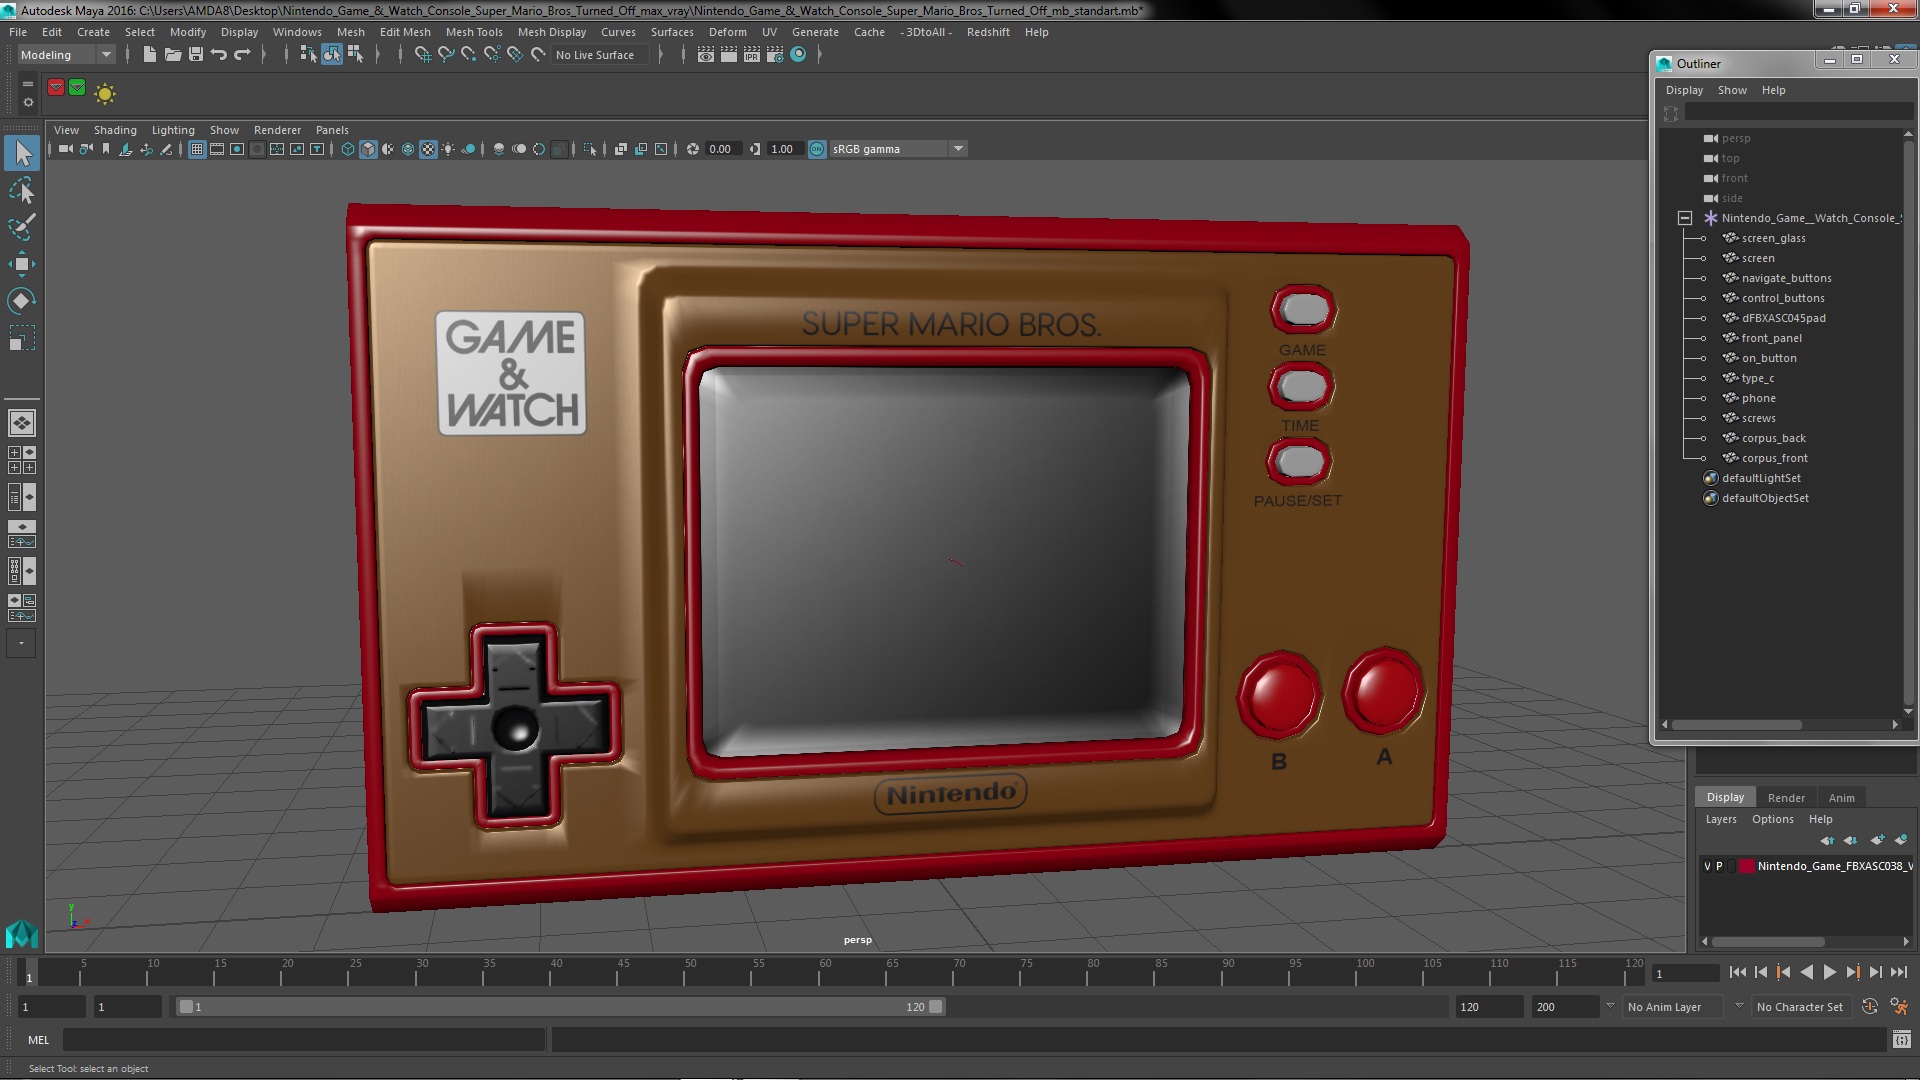Toggle the viewport grid display
The image size is (1920, 1080).
point(197,149)
